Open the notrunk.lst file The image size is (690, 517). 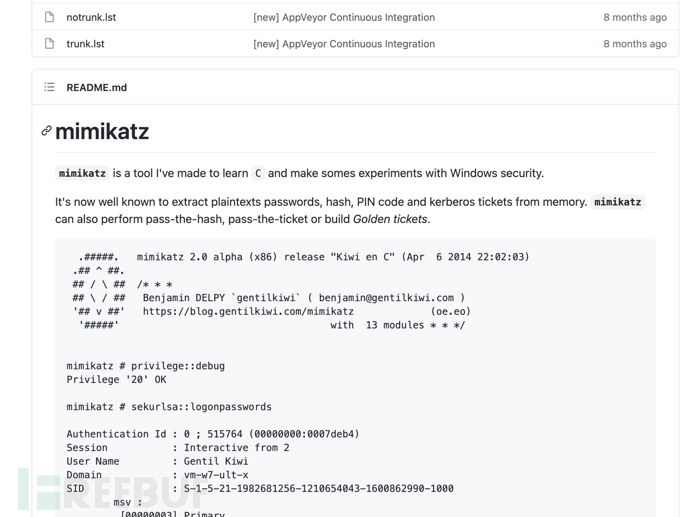[x=91, y=17]
